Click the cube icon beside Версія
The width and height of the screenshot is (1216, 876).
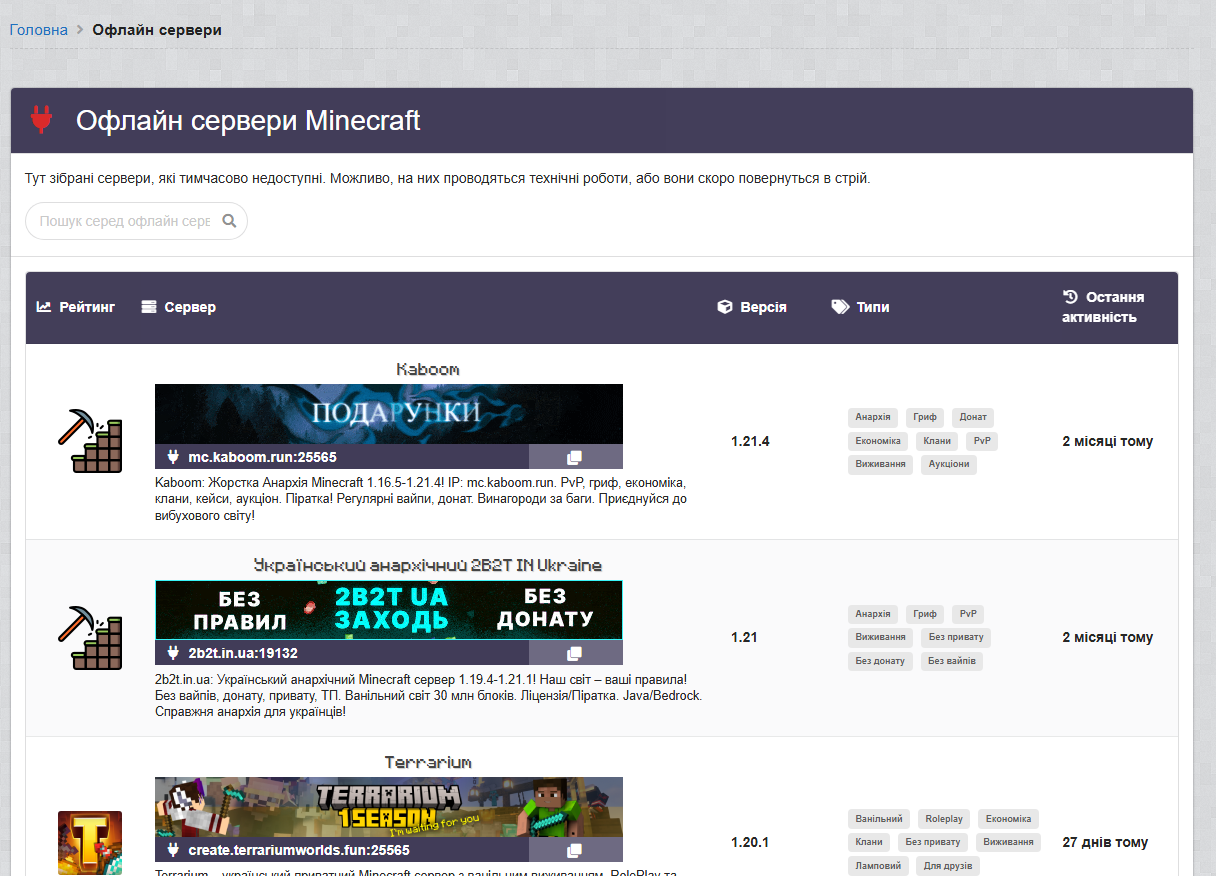[x=725, y=307]
